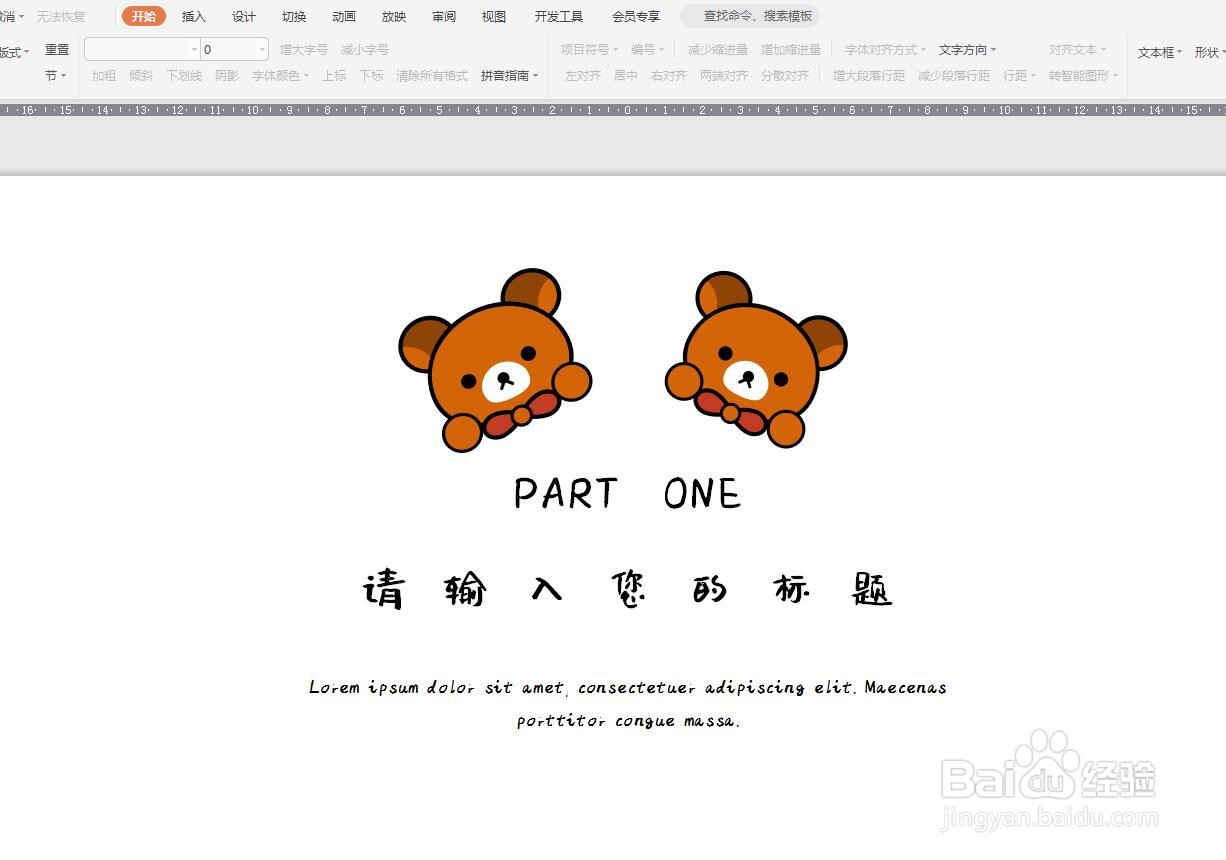Viewport: 1226px width, 860px height.
Task: Expand the 拼音指南 dropdown
Action: [x=509, y=76]
